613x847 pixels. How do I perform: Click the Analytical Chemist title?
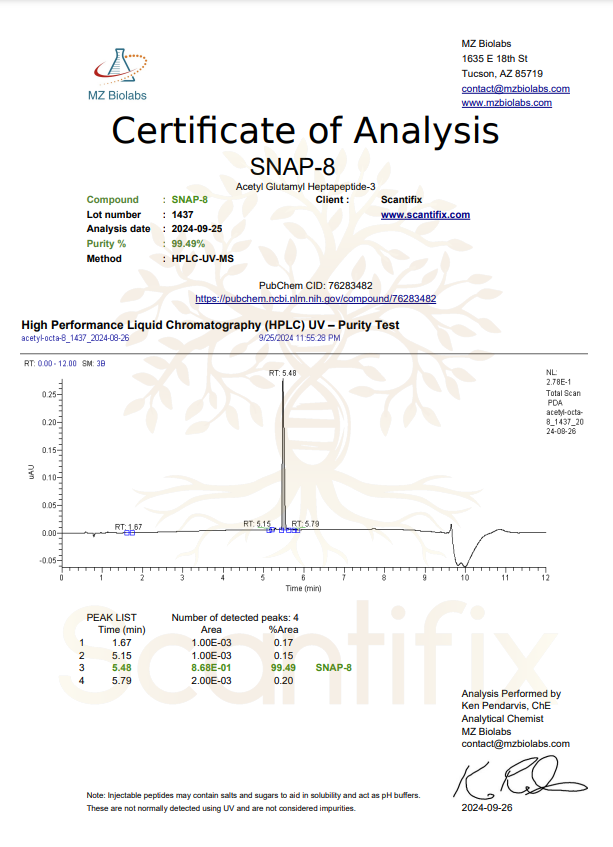502,718
